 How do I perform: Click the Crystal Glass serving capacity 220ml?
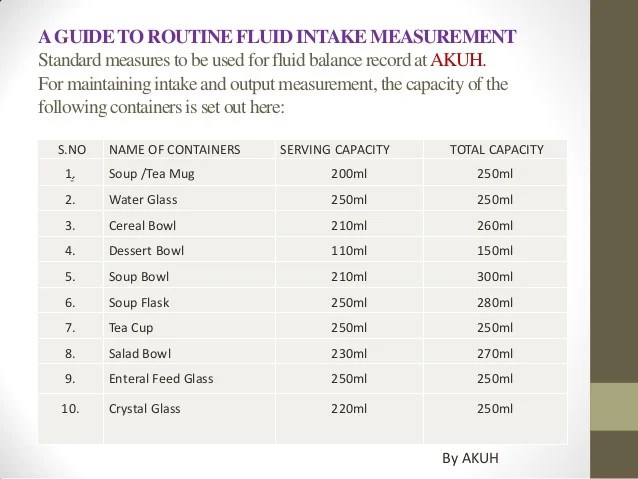tap(349, 409)
